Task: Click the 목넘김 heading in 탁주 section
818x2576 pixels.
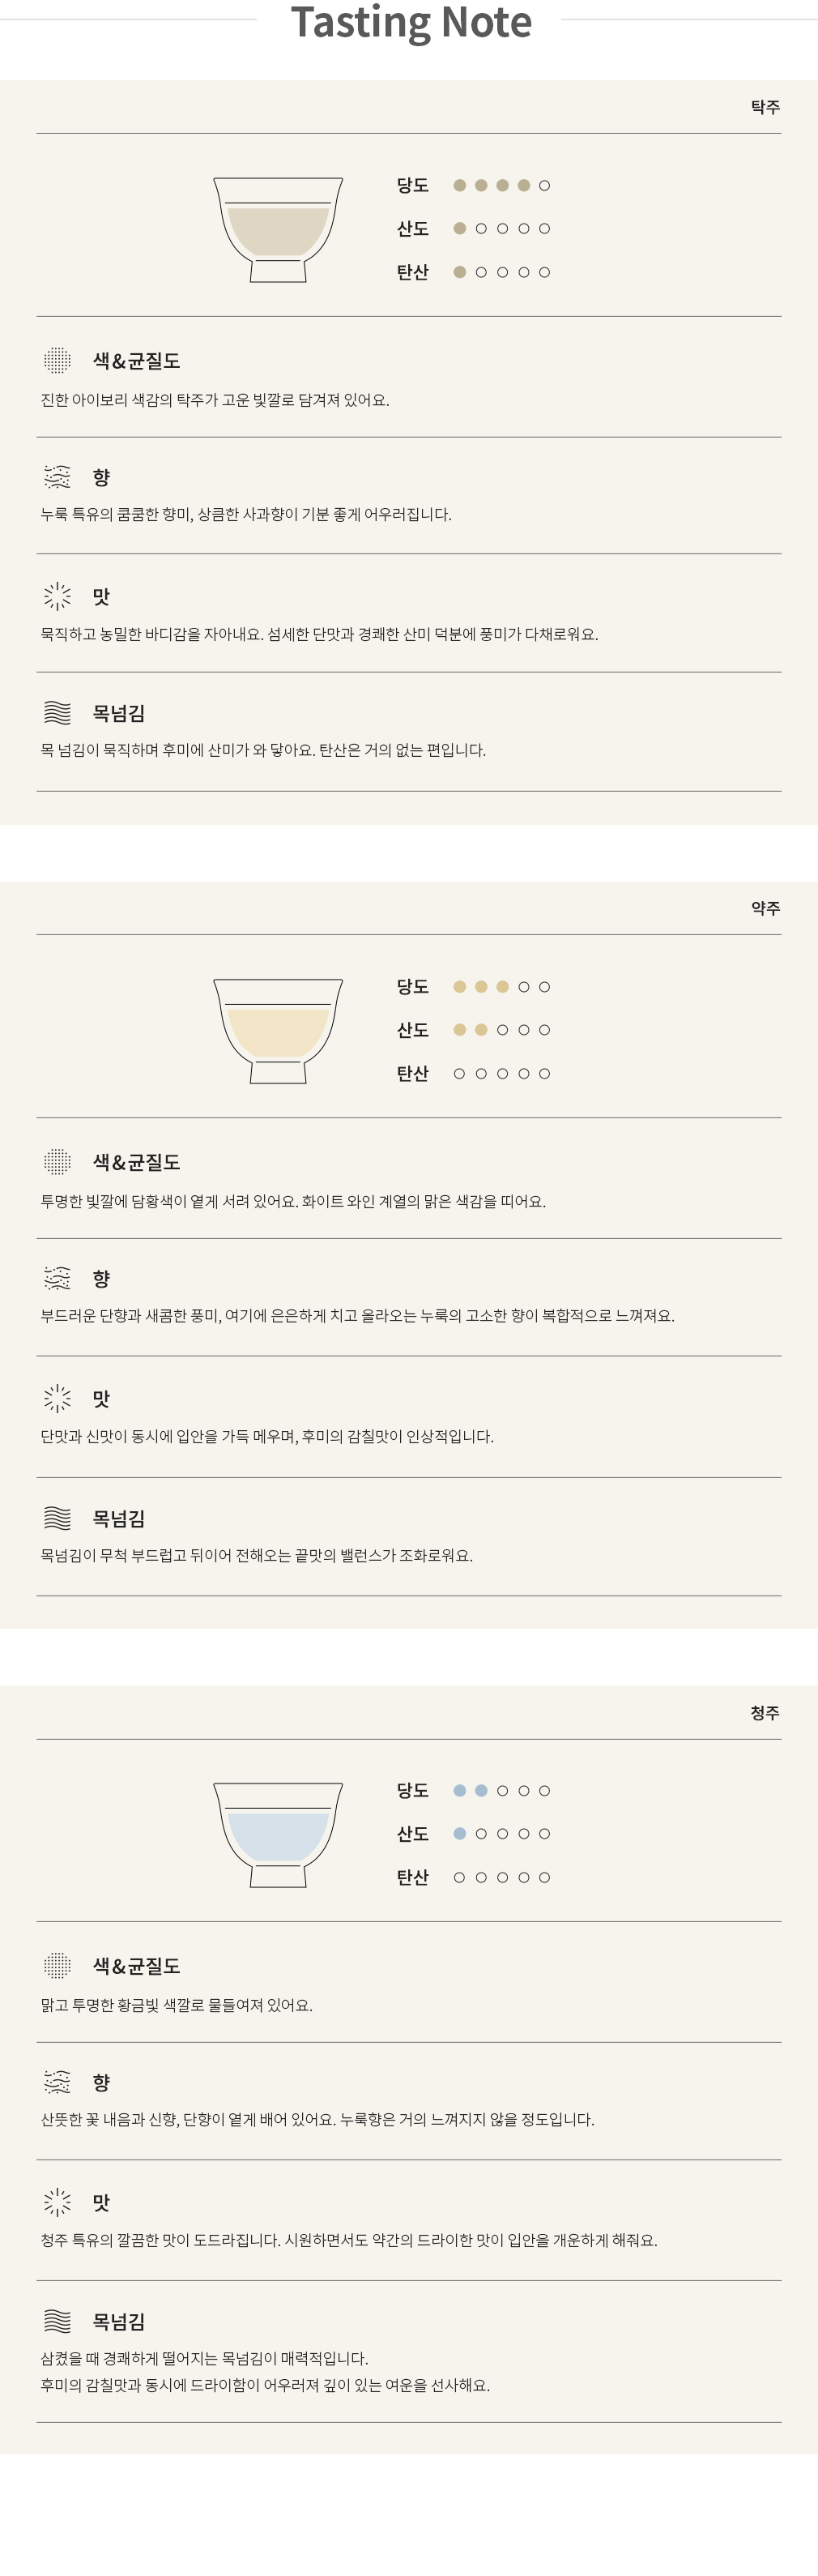Action: pyautogui.click(x=119, y=713)
